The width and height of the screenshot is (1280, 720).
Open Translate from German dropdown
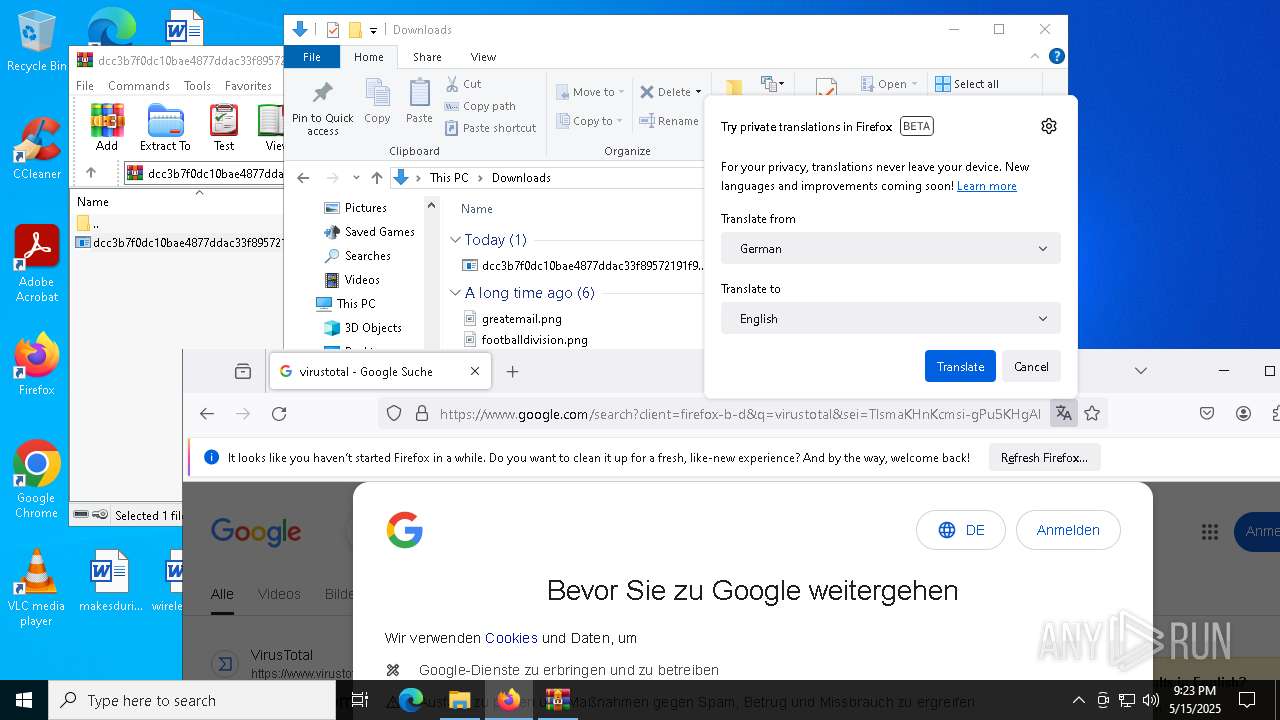pyautogui.click(x=890, y=248)
